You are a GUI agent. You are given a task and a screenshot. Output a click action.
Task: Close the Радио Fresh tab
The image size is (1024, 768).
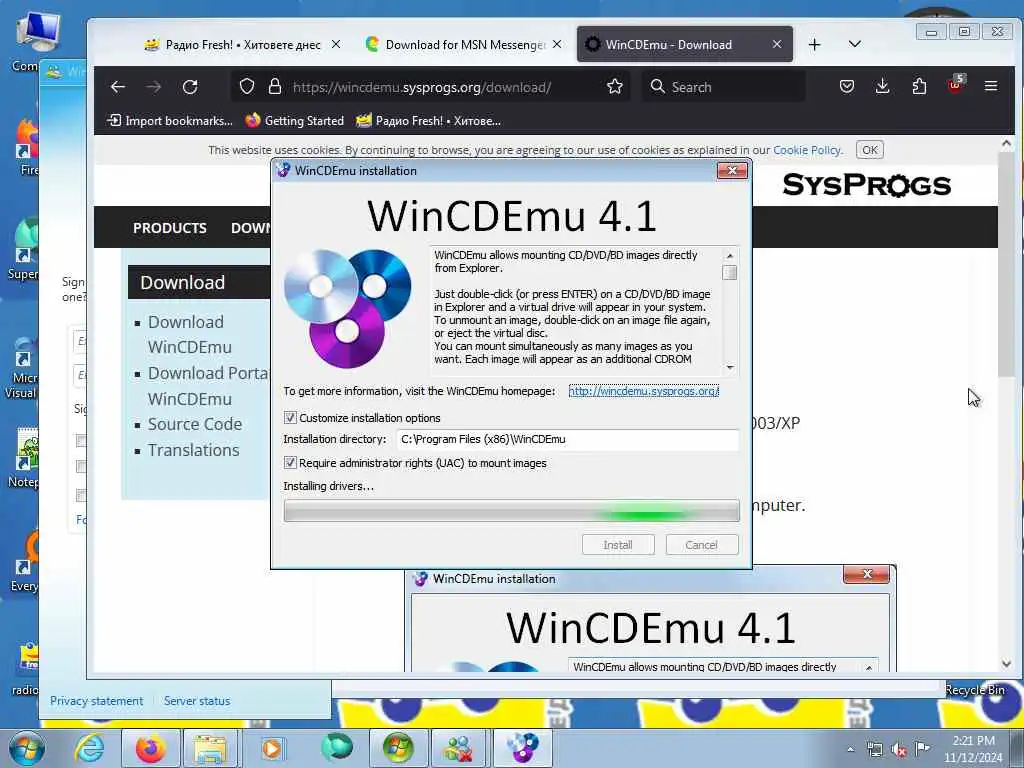click(x=336, y=44)
